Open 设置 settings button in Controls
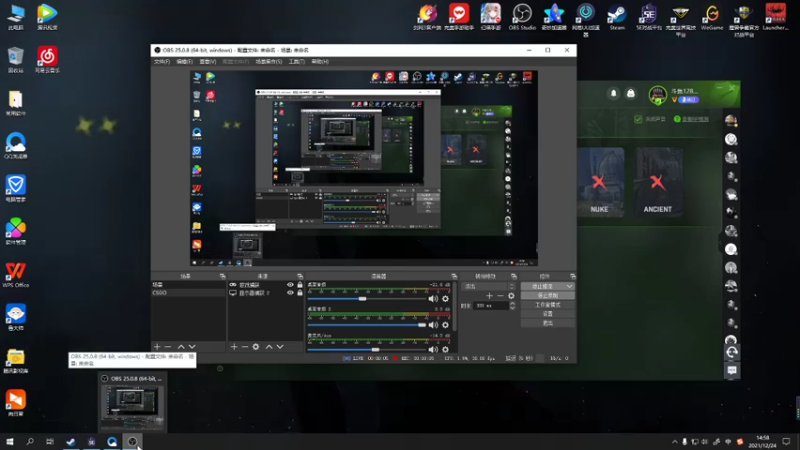This screenshot has height=450, width=800. (x=547, y=314)
